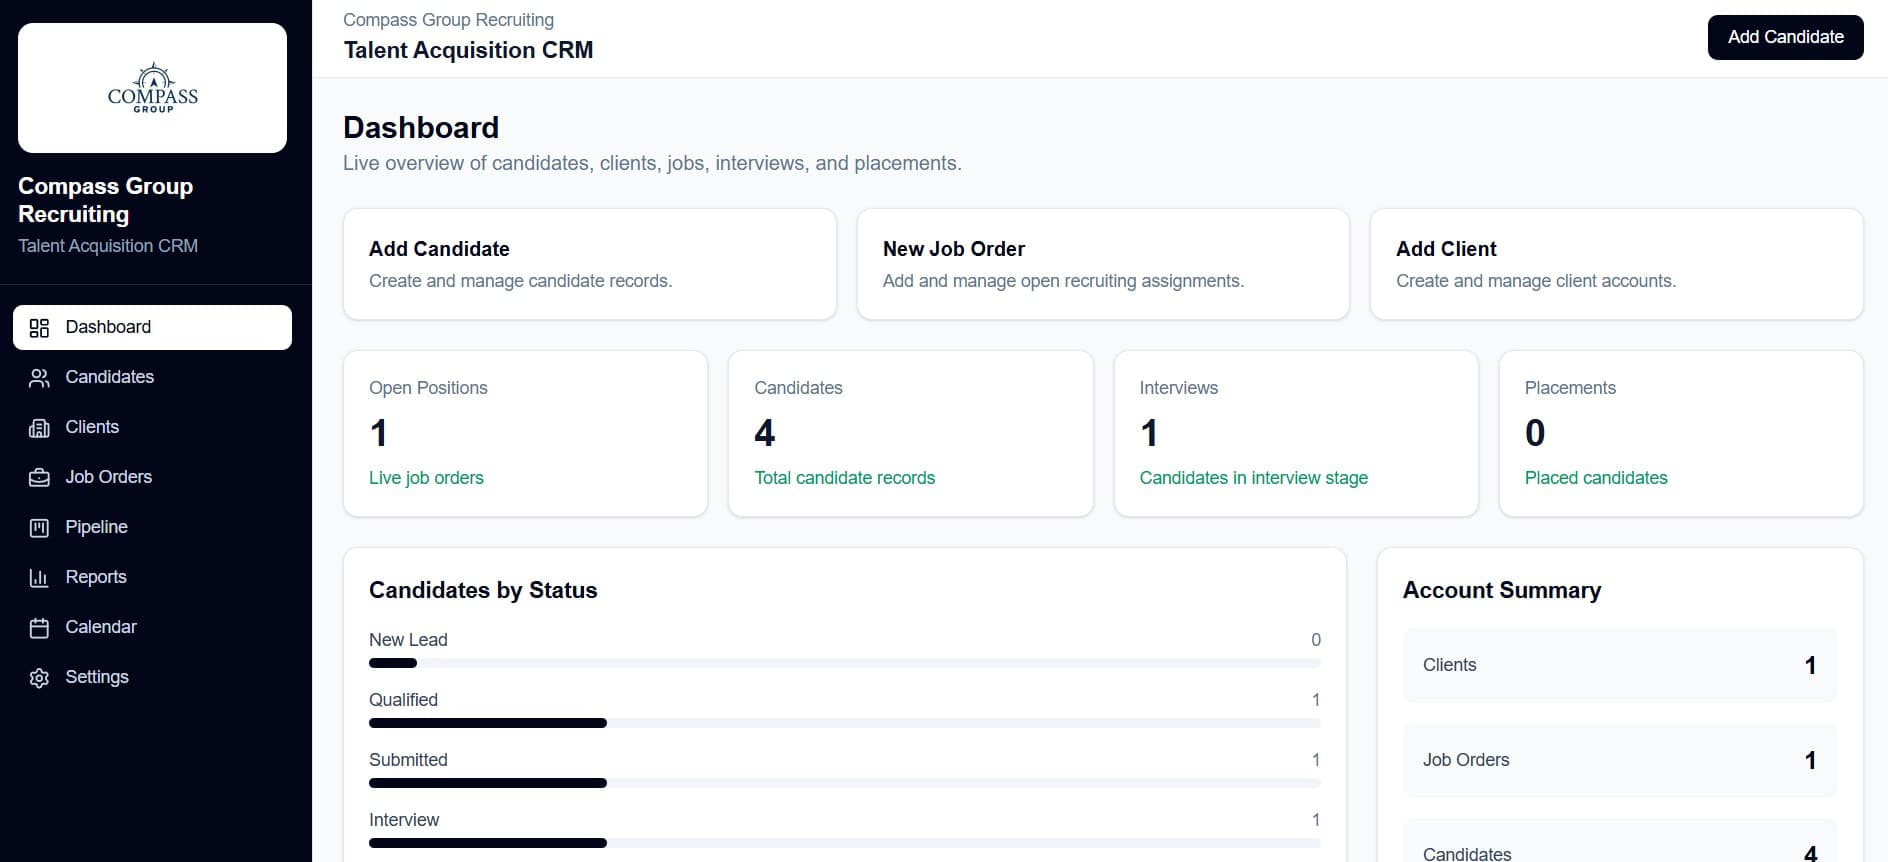
Task: Click the Pipeline board icon
Action: pyautogui.click(x=39, y=528)
